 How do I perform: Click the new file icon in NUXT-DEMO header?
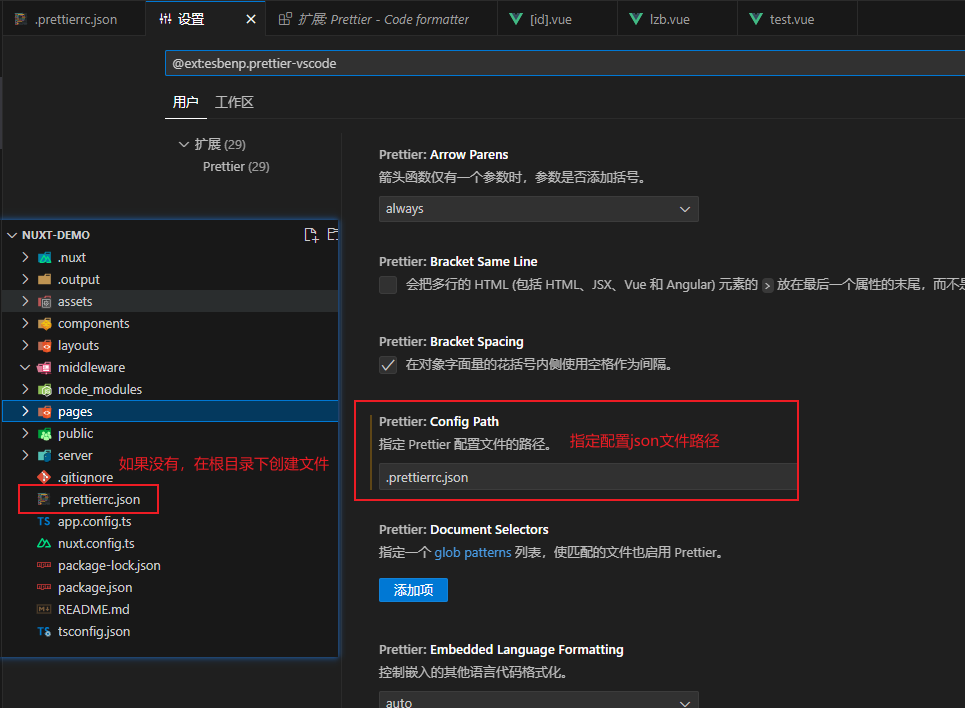pos(311,235)
